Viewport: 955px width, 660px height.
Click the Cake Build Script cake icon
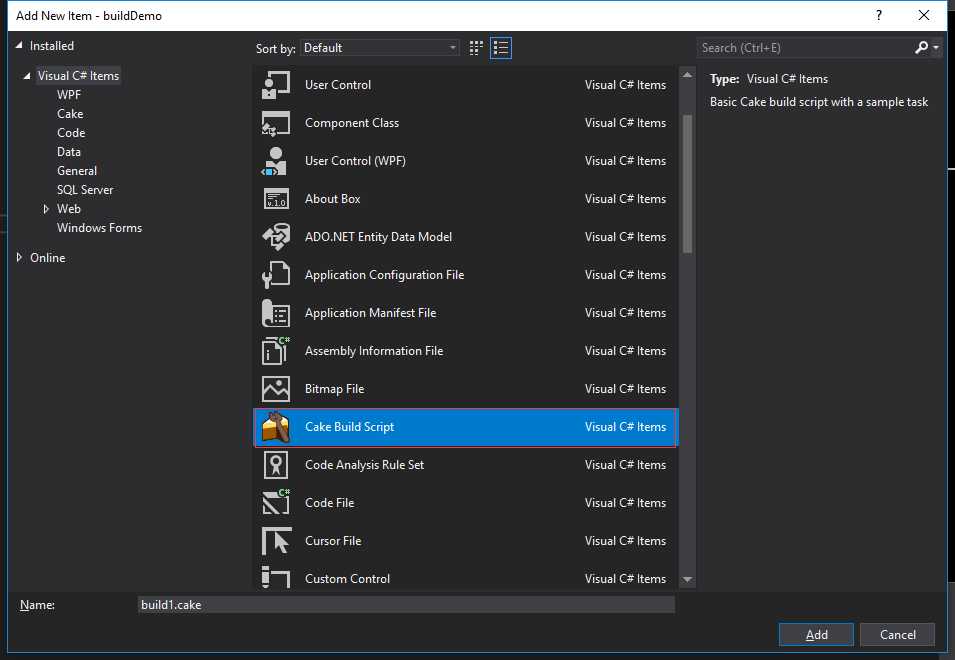click(276, 427)
